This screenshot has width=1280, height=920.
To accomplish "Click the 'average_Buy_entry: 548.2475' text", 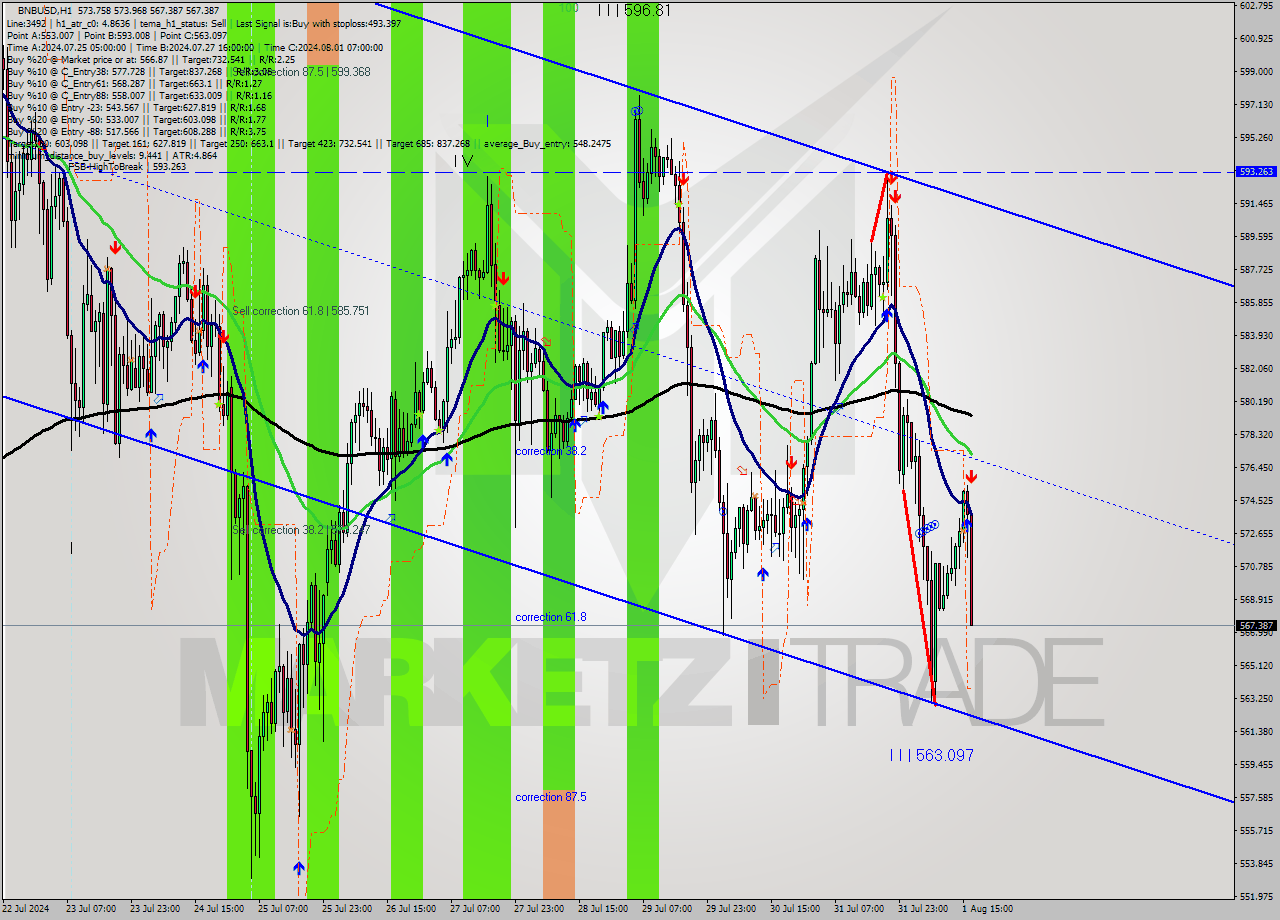I will [x=546, y=143].
